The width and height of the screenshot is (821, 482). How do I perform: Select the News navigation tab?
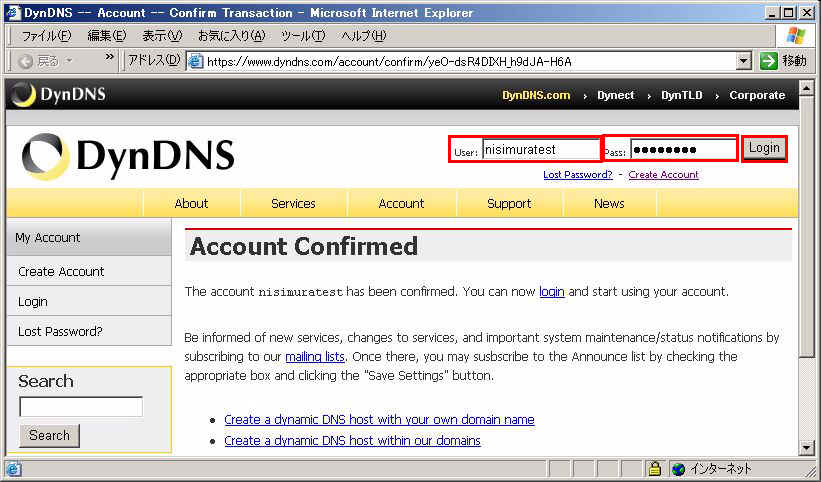609,203
